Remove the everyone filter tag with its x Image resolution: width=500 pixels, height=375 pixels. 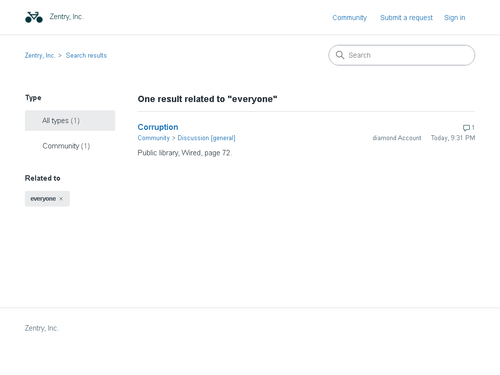(x=61, y=199)
